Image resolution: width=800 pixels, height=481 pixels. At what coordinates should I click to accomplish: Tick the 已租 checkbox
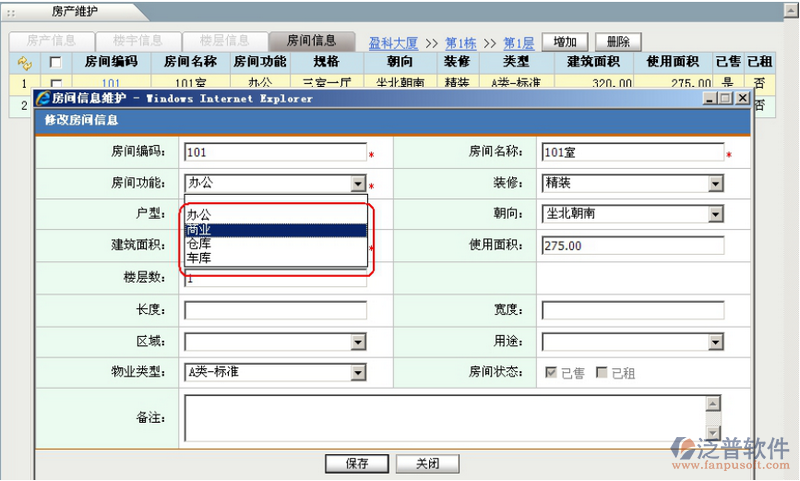[601, 373]
